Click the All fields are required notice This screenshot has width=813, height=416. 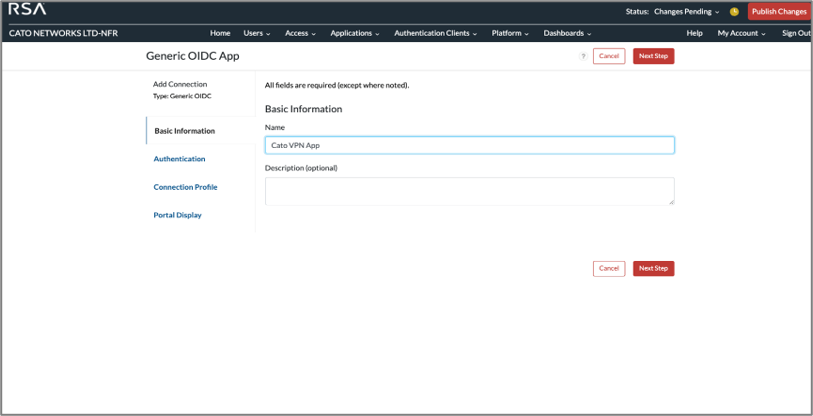(x=337, y=86)
